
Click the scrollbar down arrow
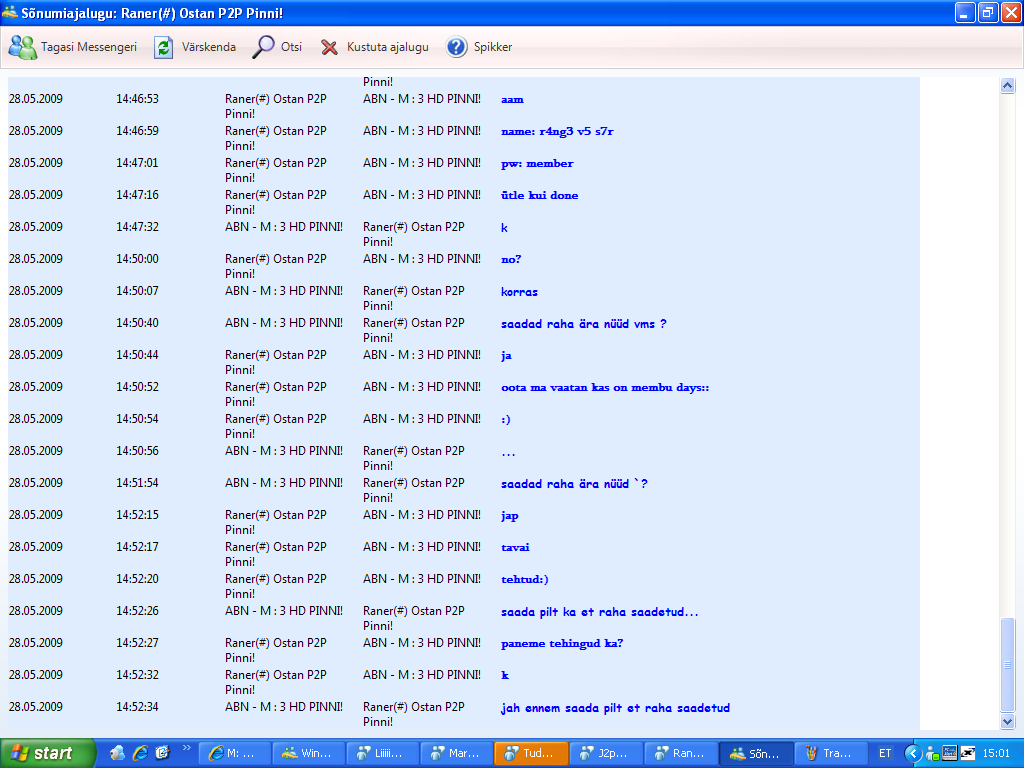(x=1008, y=721)
